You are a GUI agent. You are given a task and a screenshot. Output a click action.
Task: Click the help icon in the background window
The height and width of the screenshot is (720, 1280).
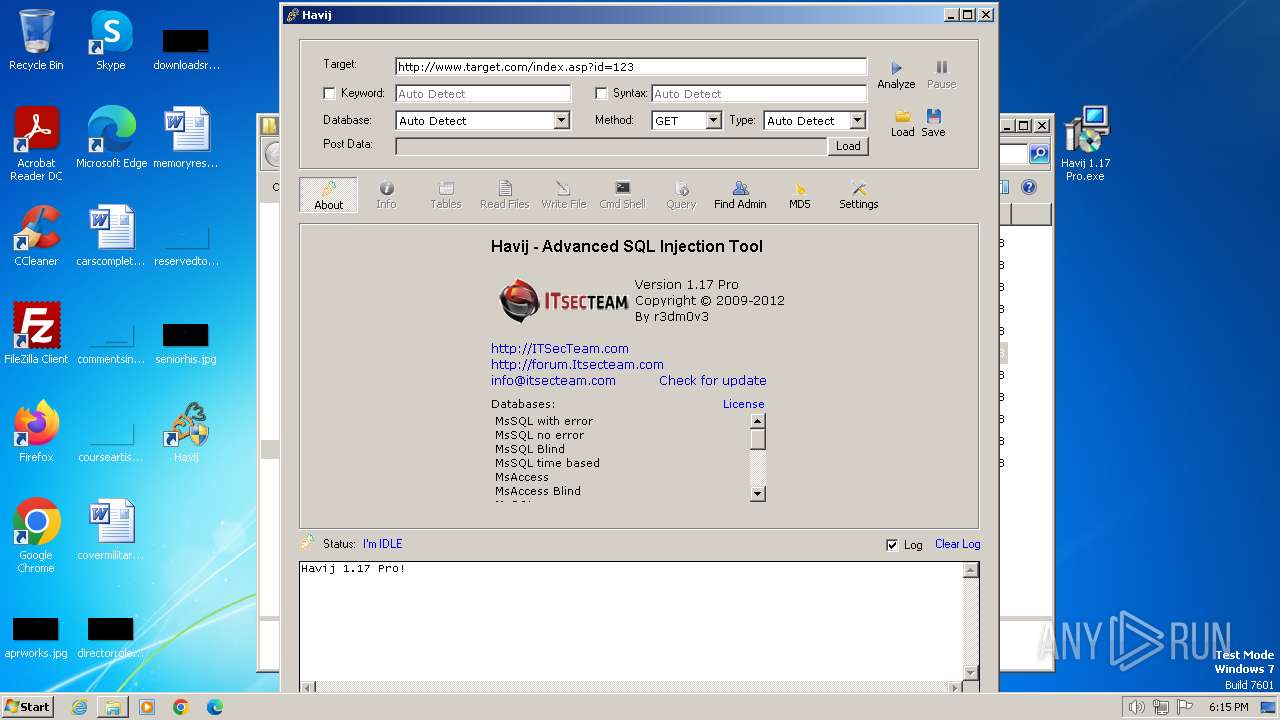coord(1029,187)
